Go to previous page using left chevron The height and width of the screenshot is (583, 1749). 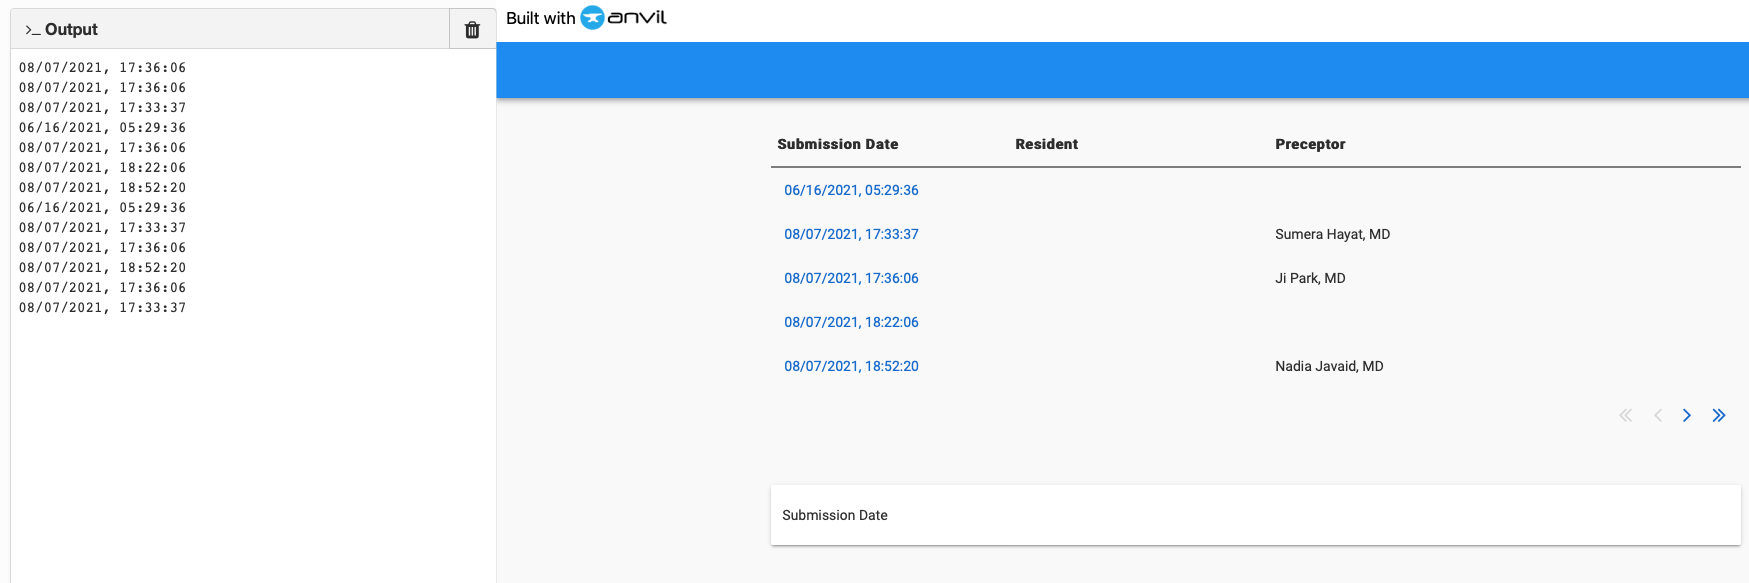pos(1657,416)
